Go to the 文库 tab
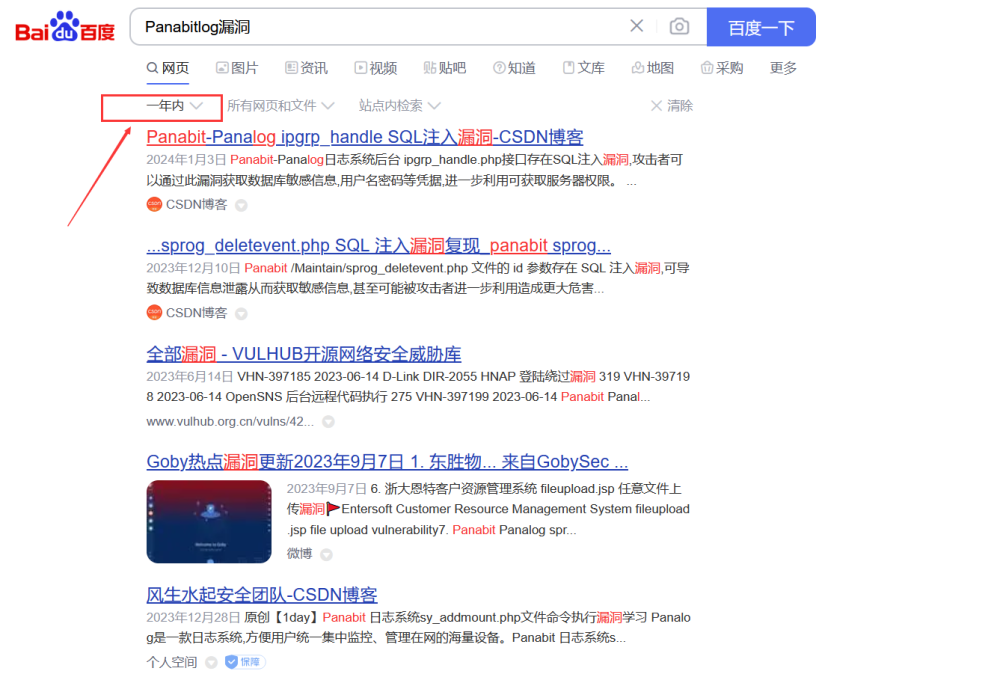 (x=584, y=68)
